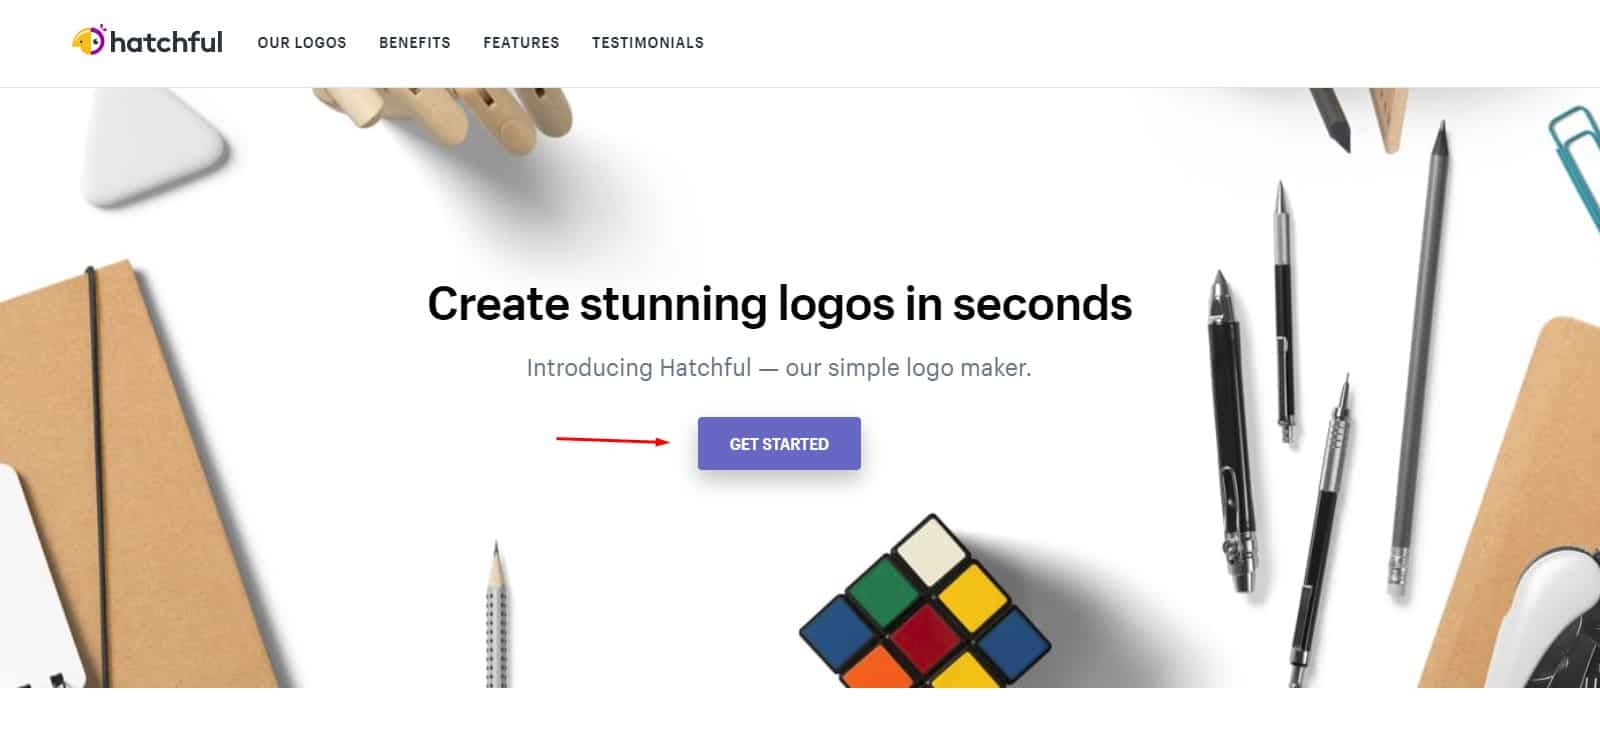Click the purple Get Started button
1600x732 pixels.
779,443
